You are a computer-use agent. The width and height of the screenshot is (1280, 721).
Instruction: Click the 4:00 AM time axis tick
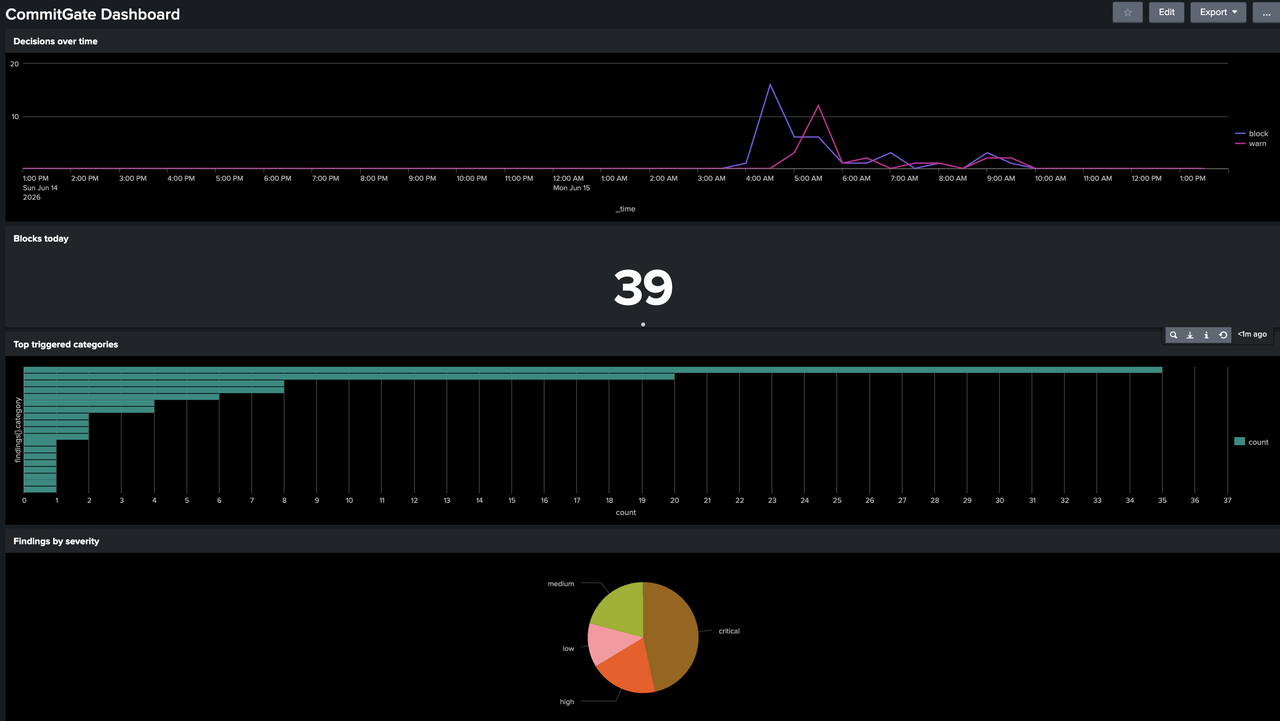760,178
